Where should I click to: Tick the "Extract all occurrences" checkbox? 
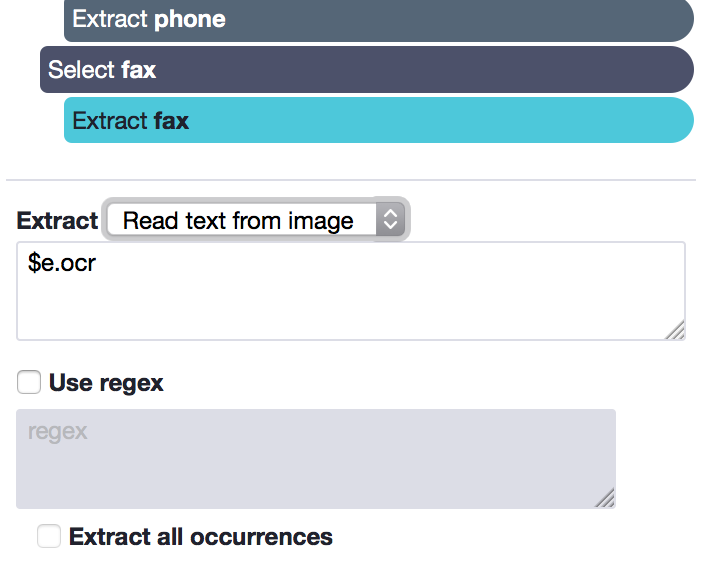click(49, 536)
